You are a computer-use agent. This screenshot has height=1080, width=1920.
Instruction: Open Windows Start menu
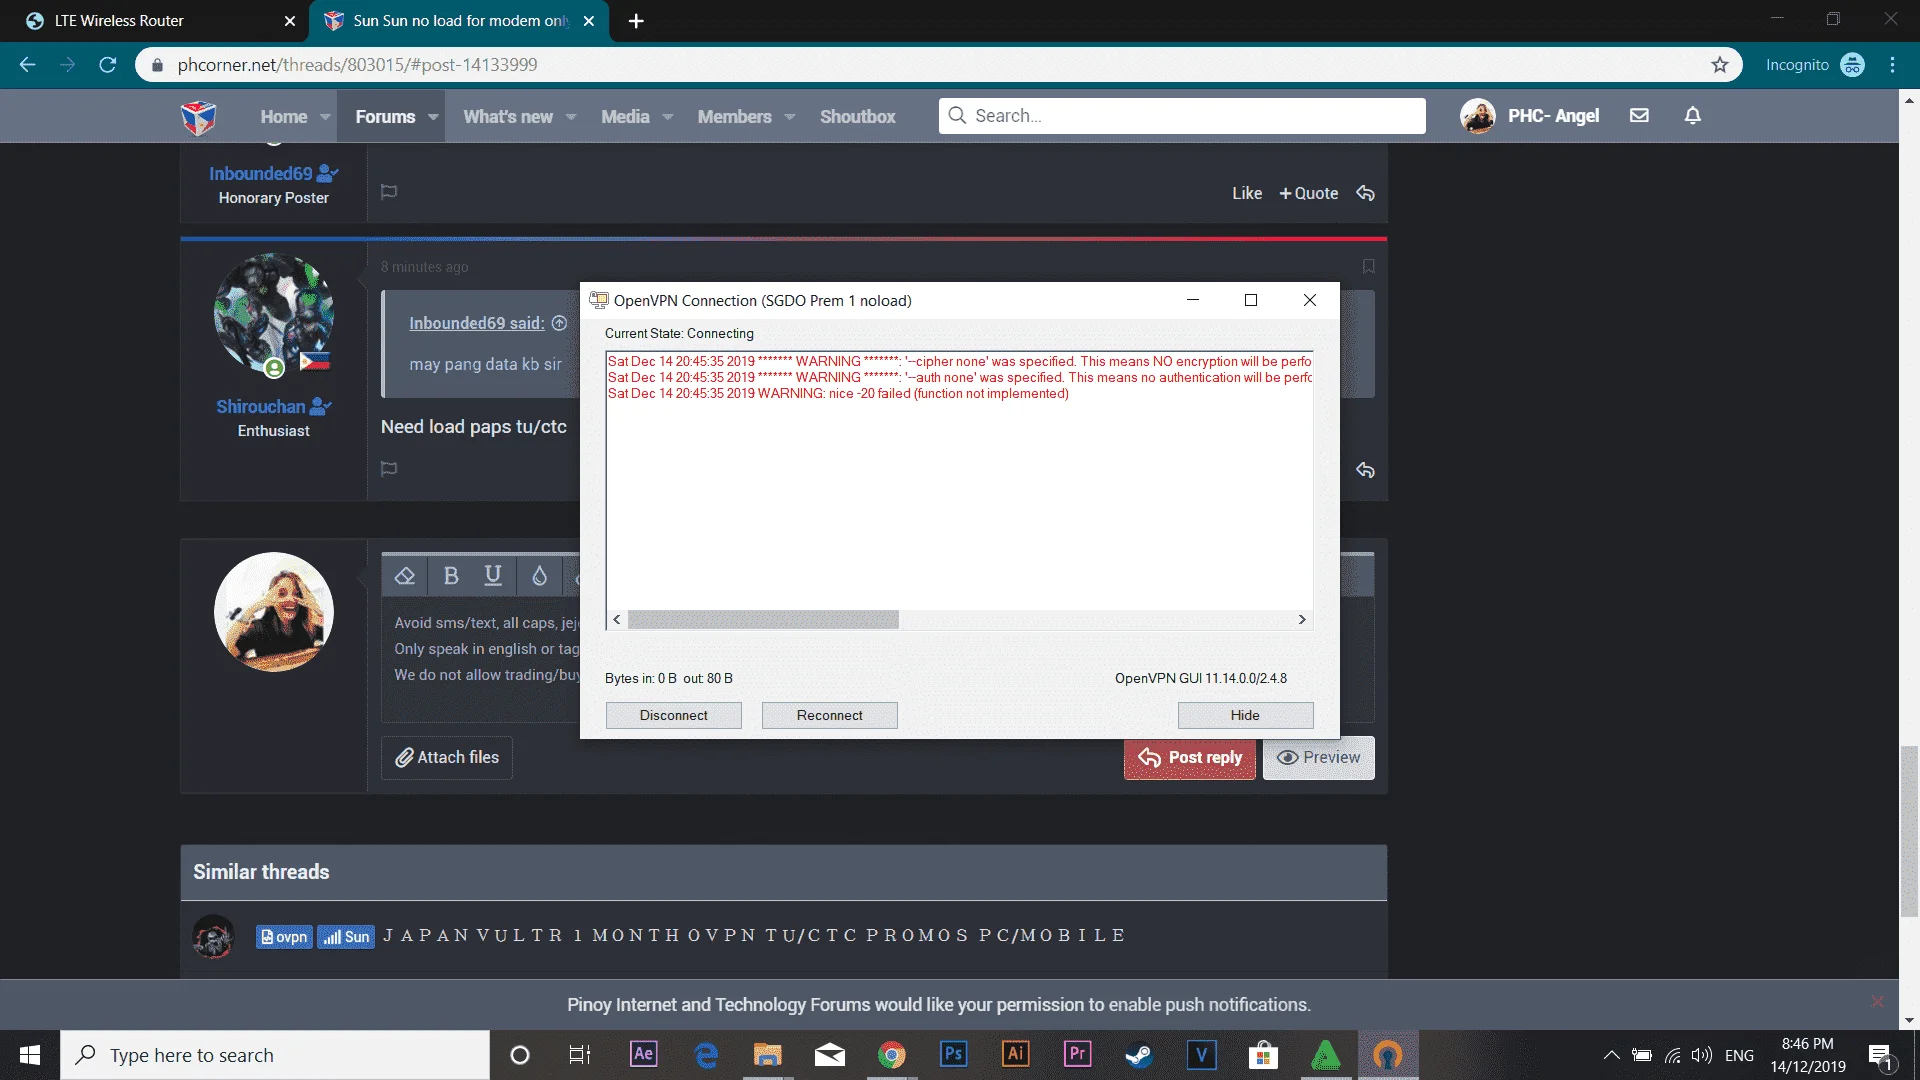(x=30, y=1055)
